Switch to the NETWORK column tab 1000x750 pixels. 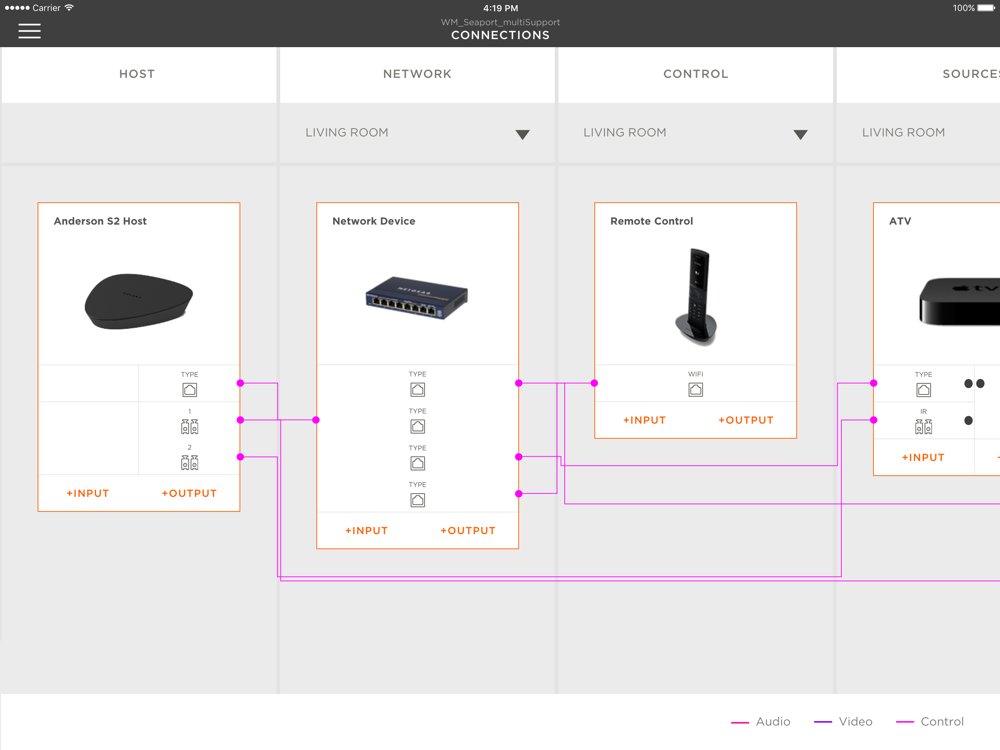[417, 74]
